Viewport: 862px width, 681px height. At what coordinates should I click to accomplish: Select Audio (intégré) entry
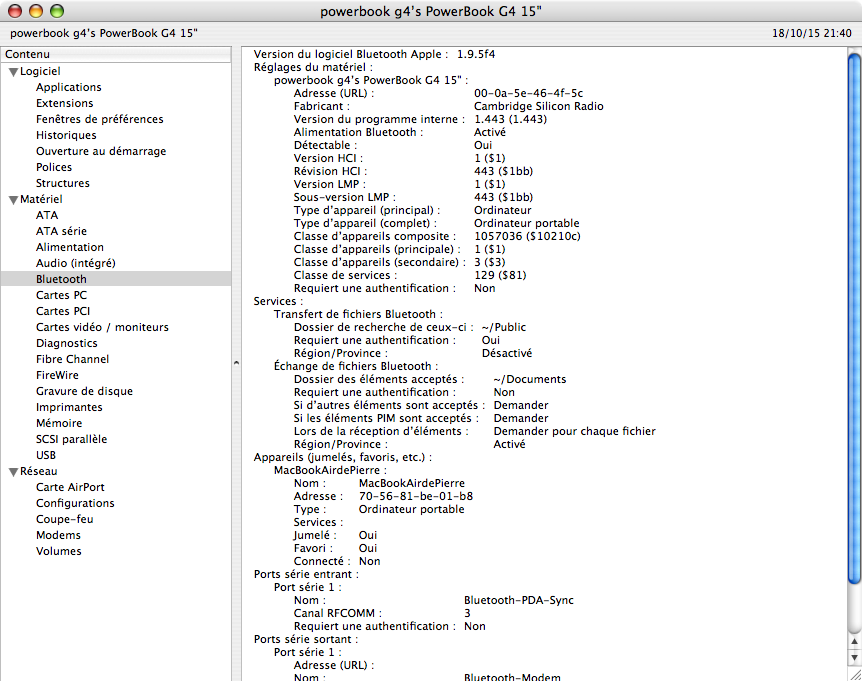pyautogui.click(x=76, y=263)
